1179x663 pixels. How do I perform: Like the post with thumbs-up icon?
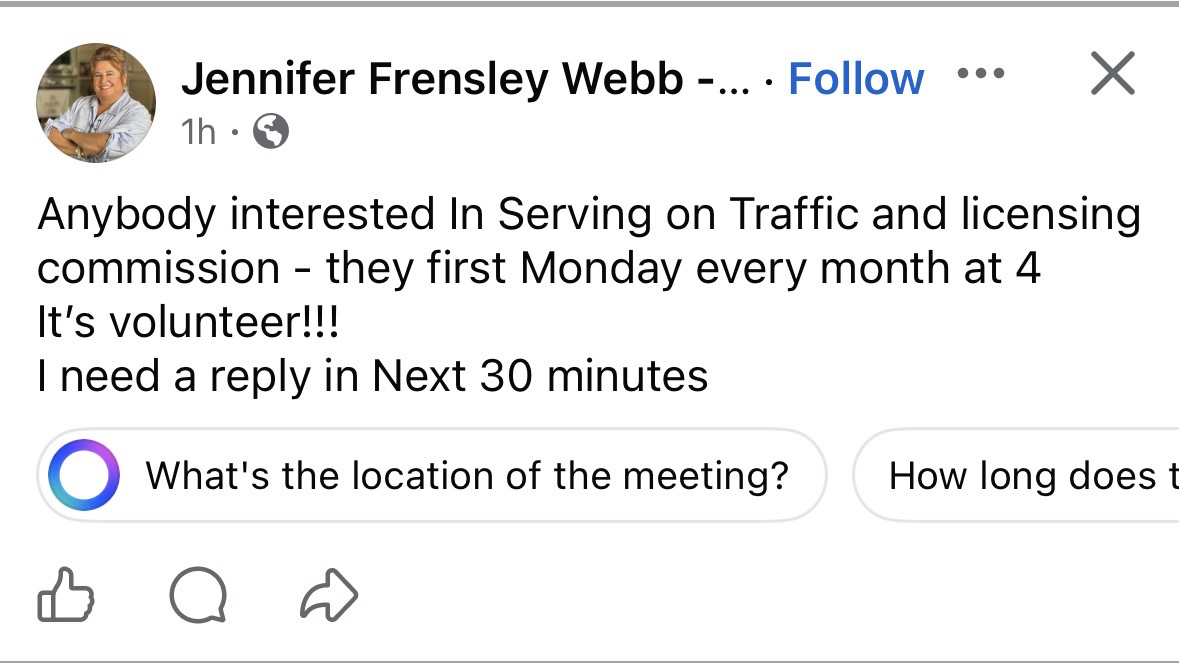pyautogui.click(x=66, y=597)
